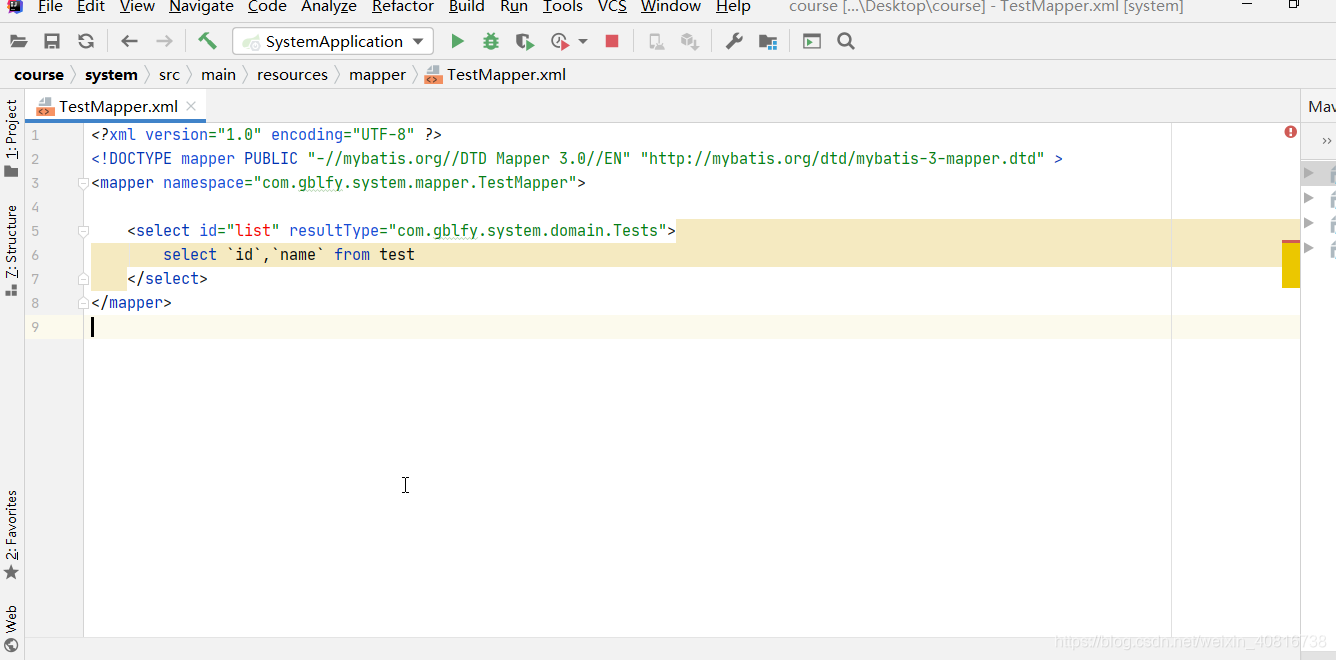Open Settings with the wrench icon
1336x660 pixels.
(x=734, y=41)
